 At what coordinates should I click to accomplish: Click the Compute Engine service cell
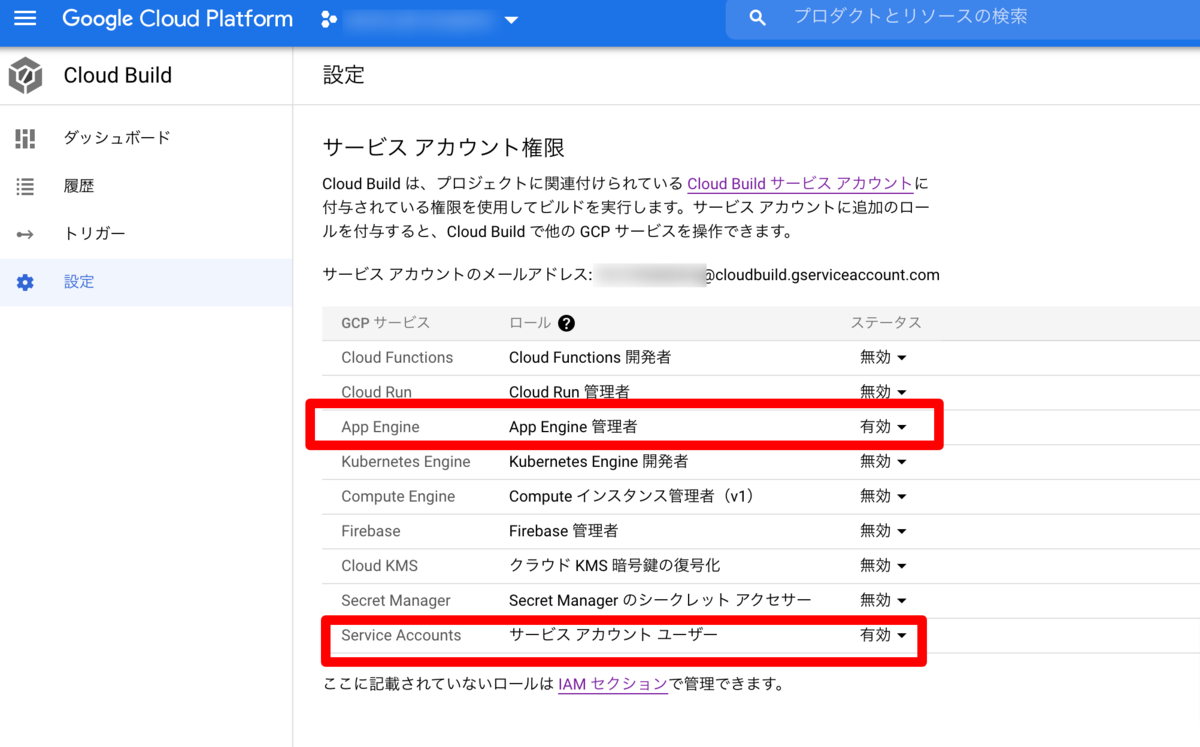[x=398, y=496]
